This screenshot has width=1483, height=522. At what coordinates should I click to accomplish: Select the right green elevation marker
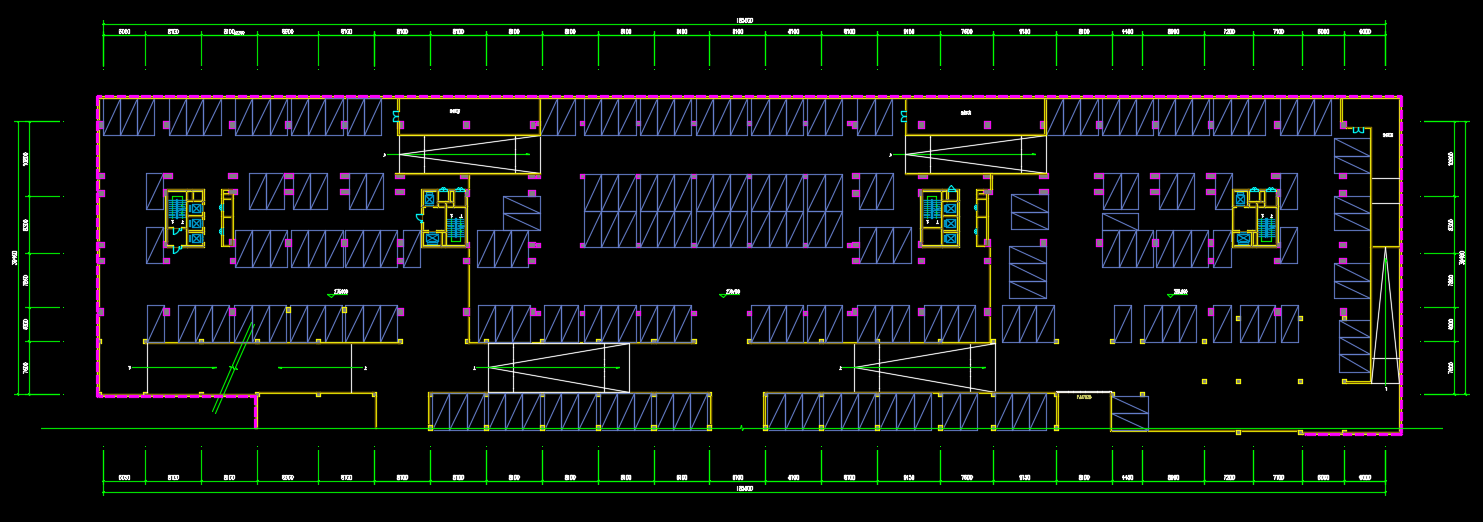coord(1179,292)
